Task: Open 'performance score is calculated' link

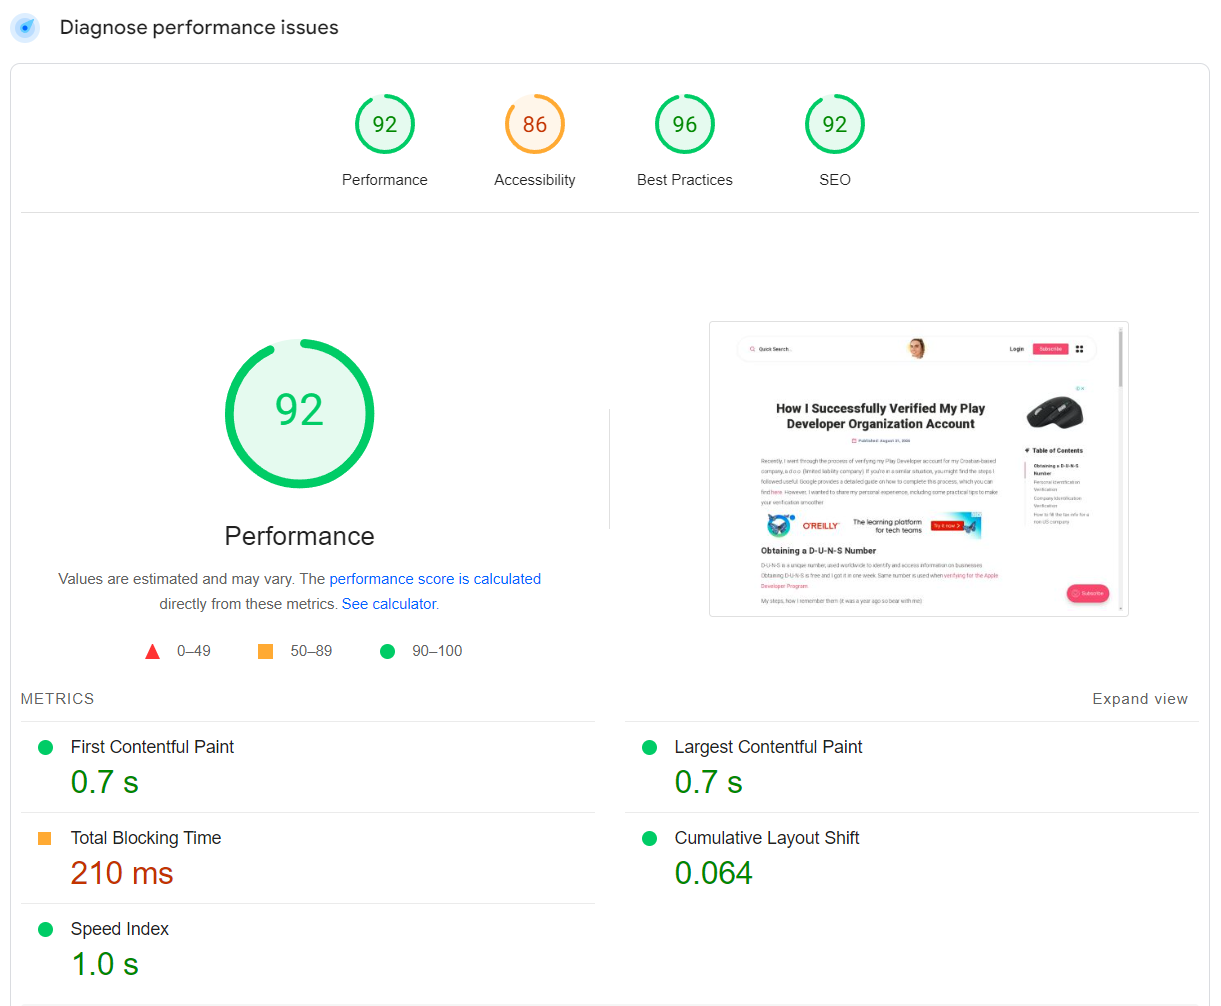Action: (x=435, y=579)
